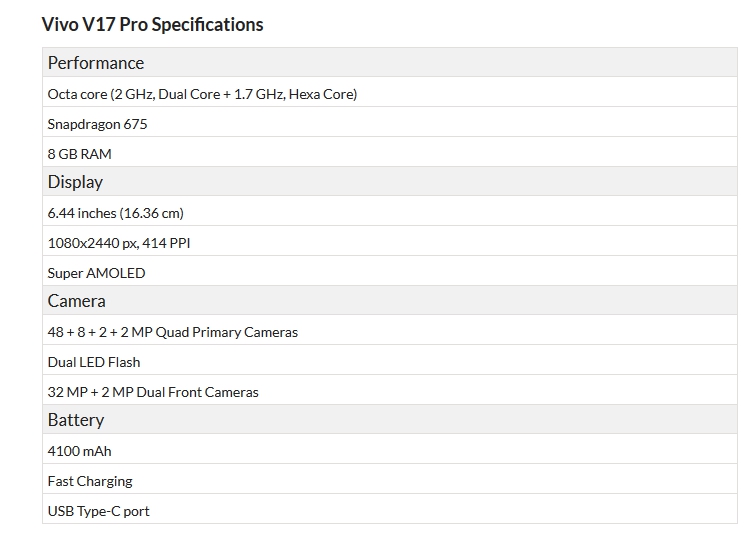Click the '(16.36 cm)' text in display row
Screen dimensions: 755x536
pos(151,213)
